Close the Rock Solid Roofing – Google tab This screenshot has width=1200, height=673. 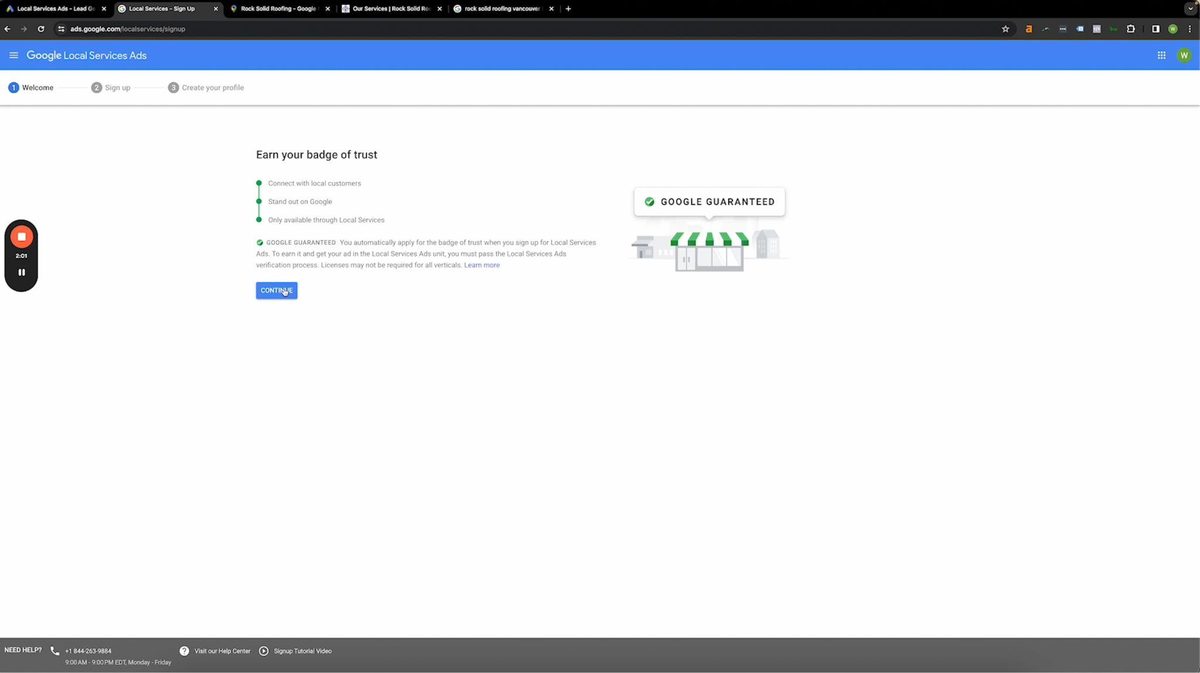[x=327, y=8]
